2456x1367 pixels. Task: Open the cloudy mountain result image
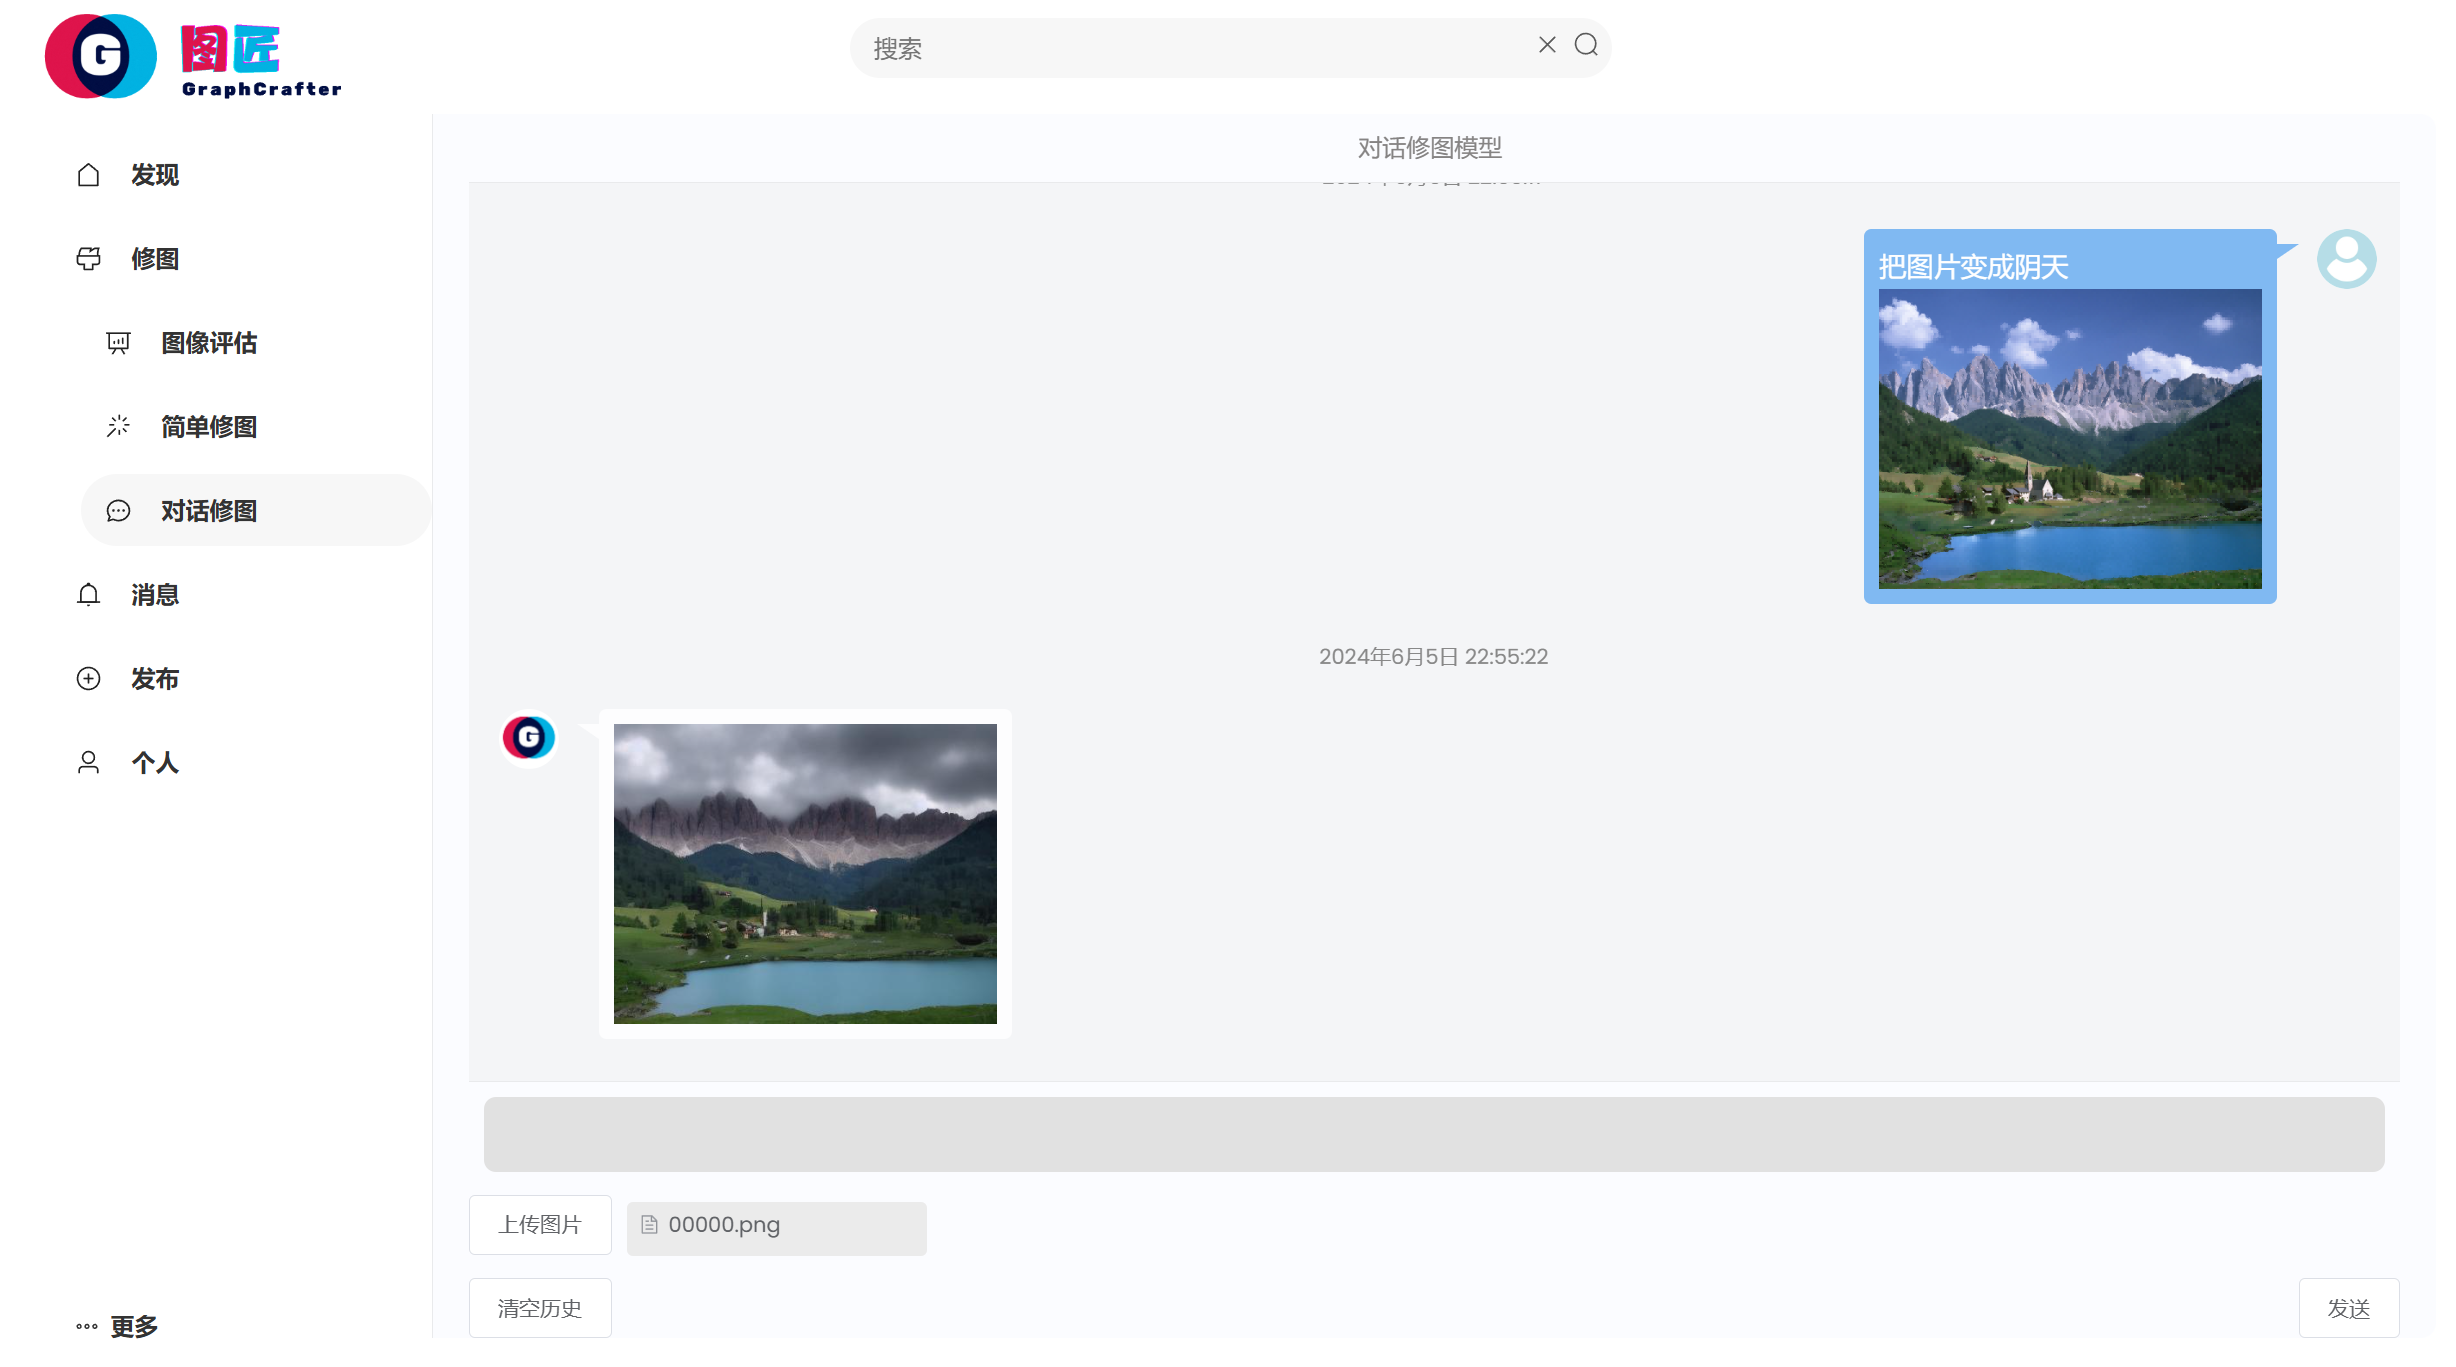coord(805,873)
